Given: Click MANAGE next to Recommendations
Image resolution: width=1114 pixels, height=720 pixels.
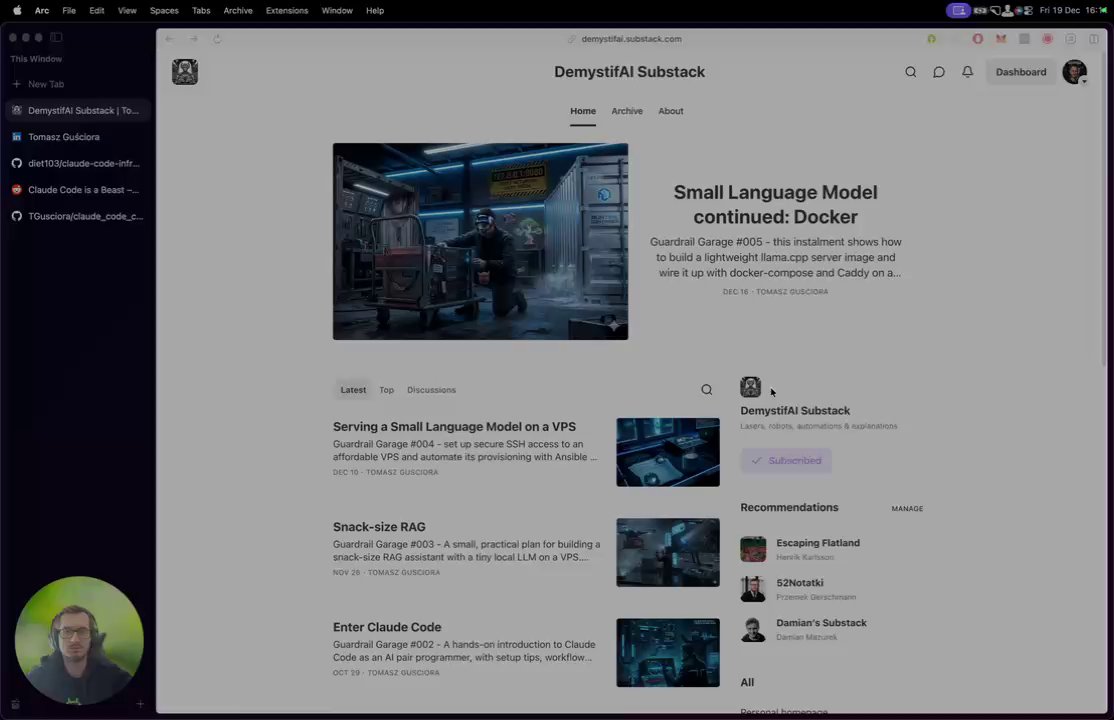Looking at the screenshot, I should (x=907, y=509).
